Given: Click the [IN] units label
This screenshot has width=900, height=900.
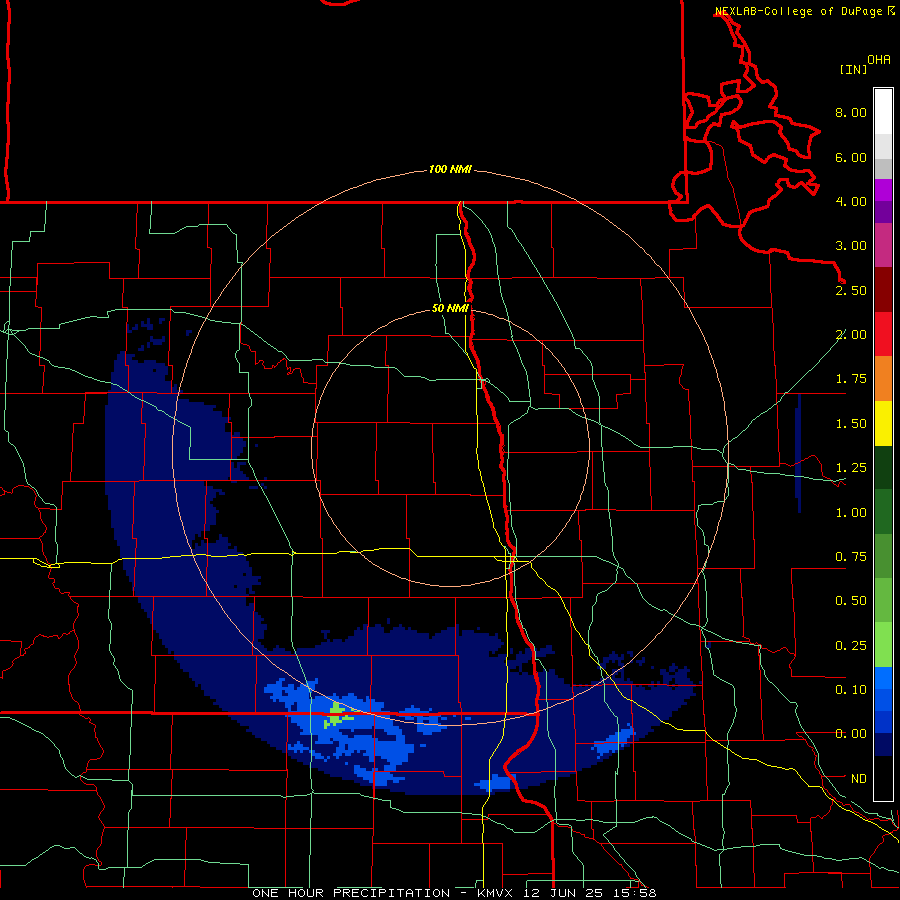Looking at the screenshot, I should pyautogui.click(x=853, y=69).
